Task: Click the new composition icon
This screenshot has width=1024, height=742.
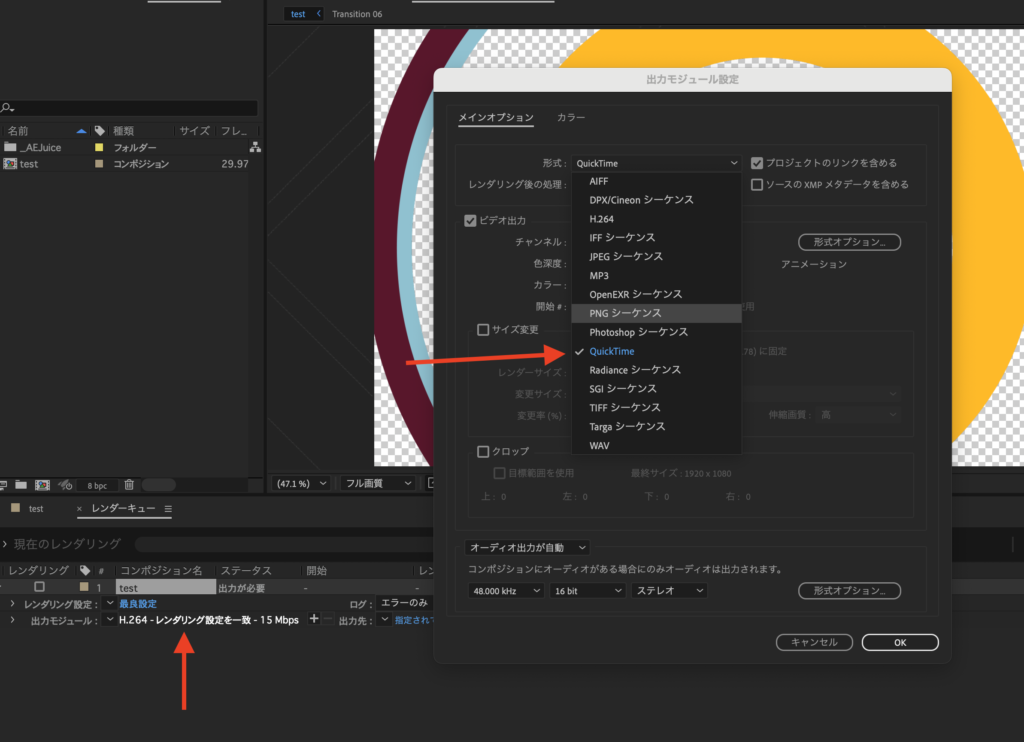Action: coord(42,485)
